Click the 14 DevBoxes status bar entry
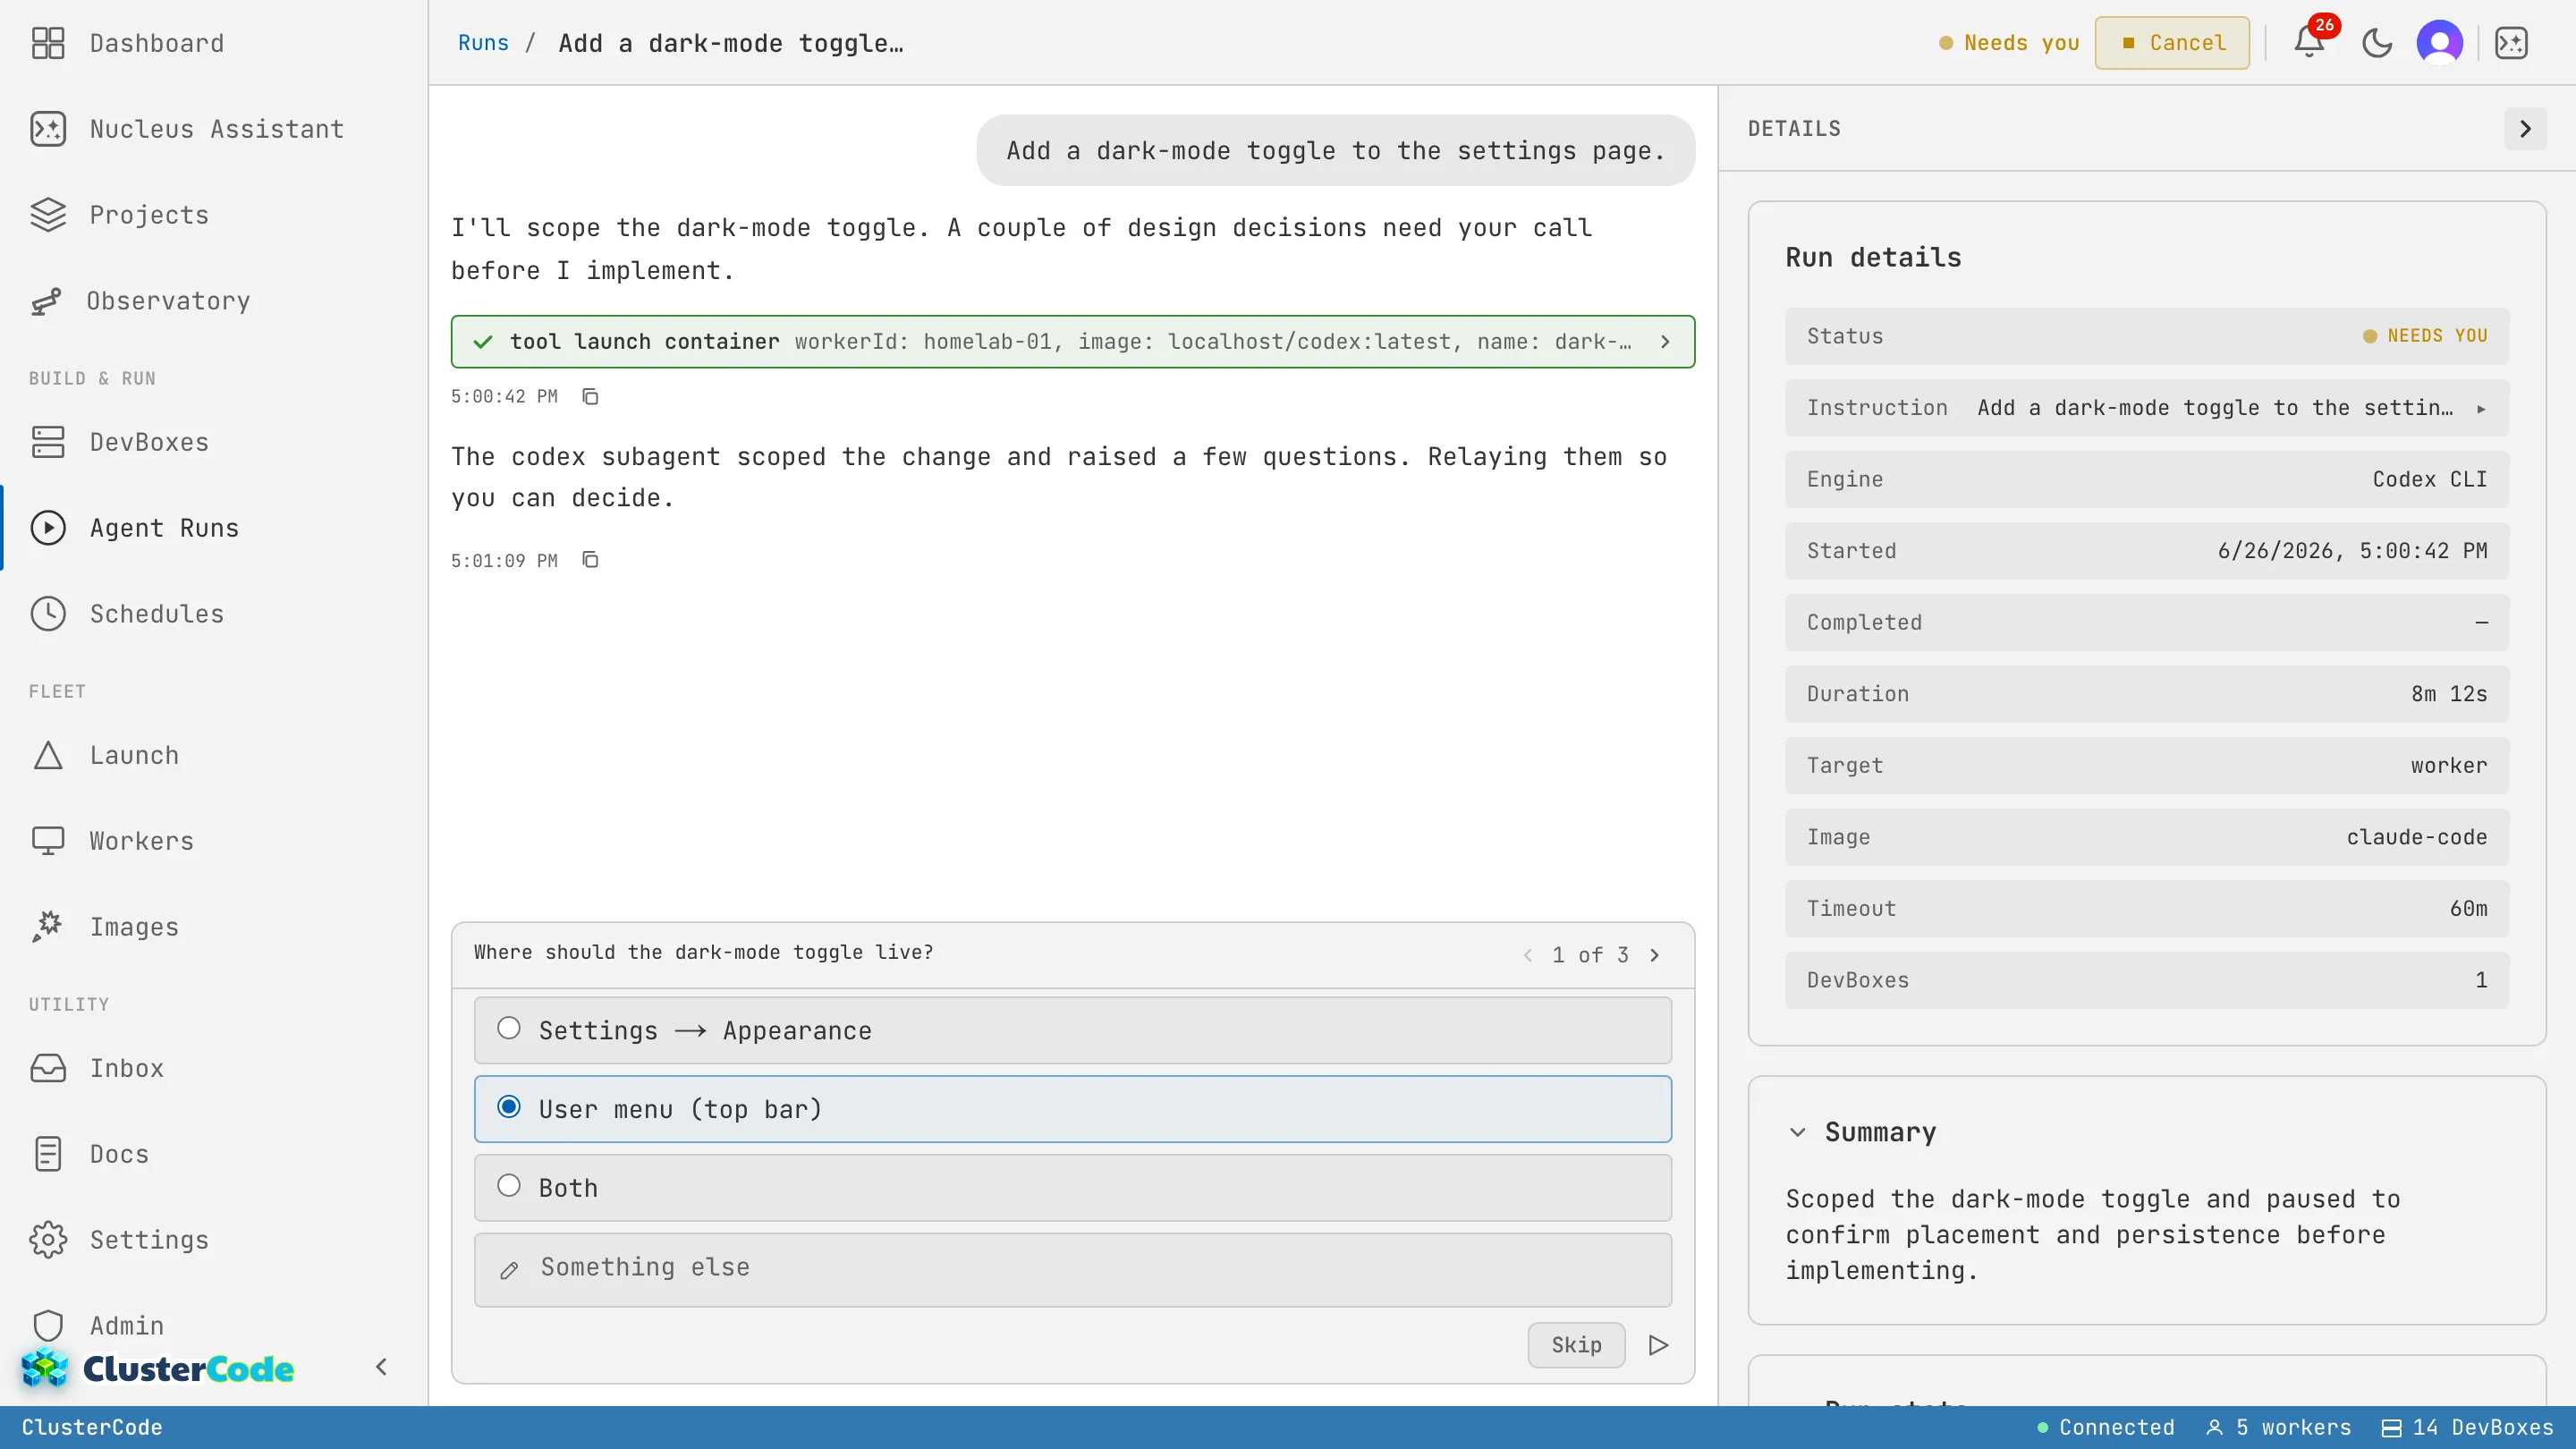 tap(2468, 1427)
